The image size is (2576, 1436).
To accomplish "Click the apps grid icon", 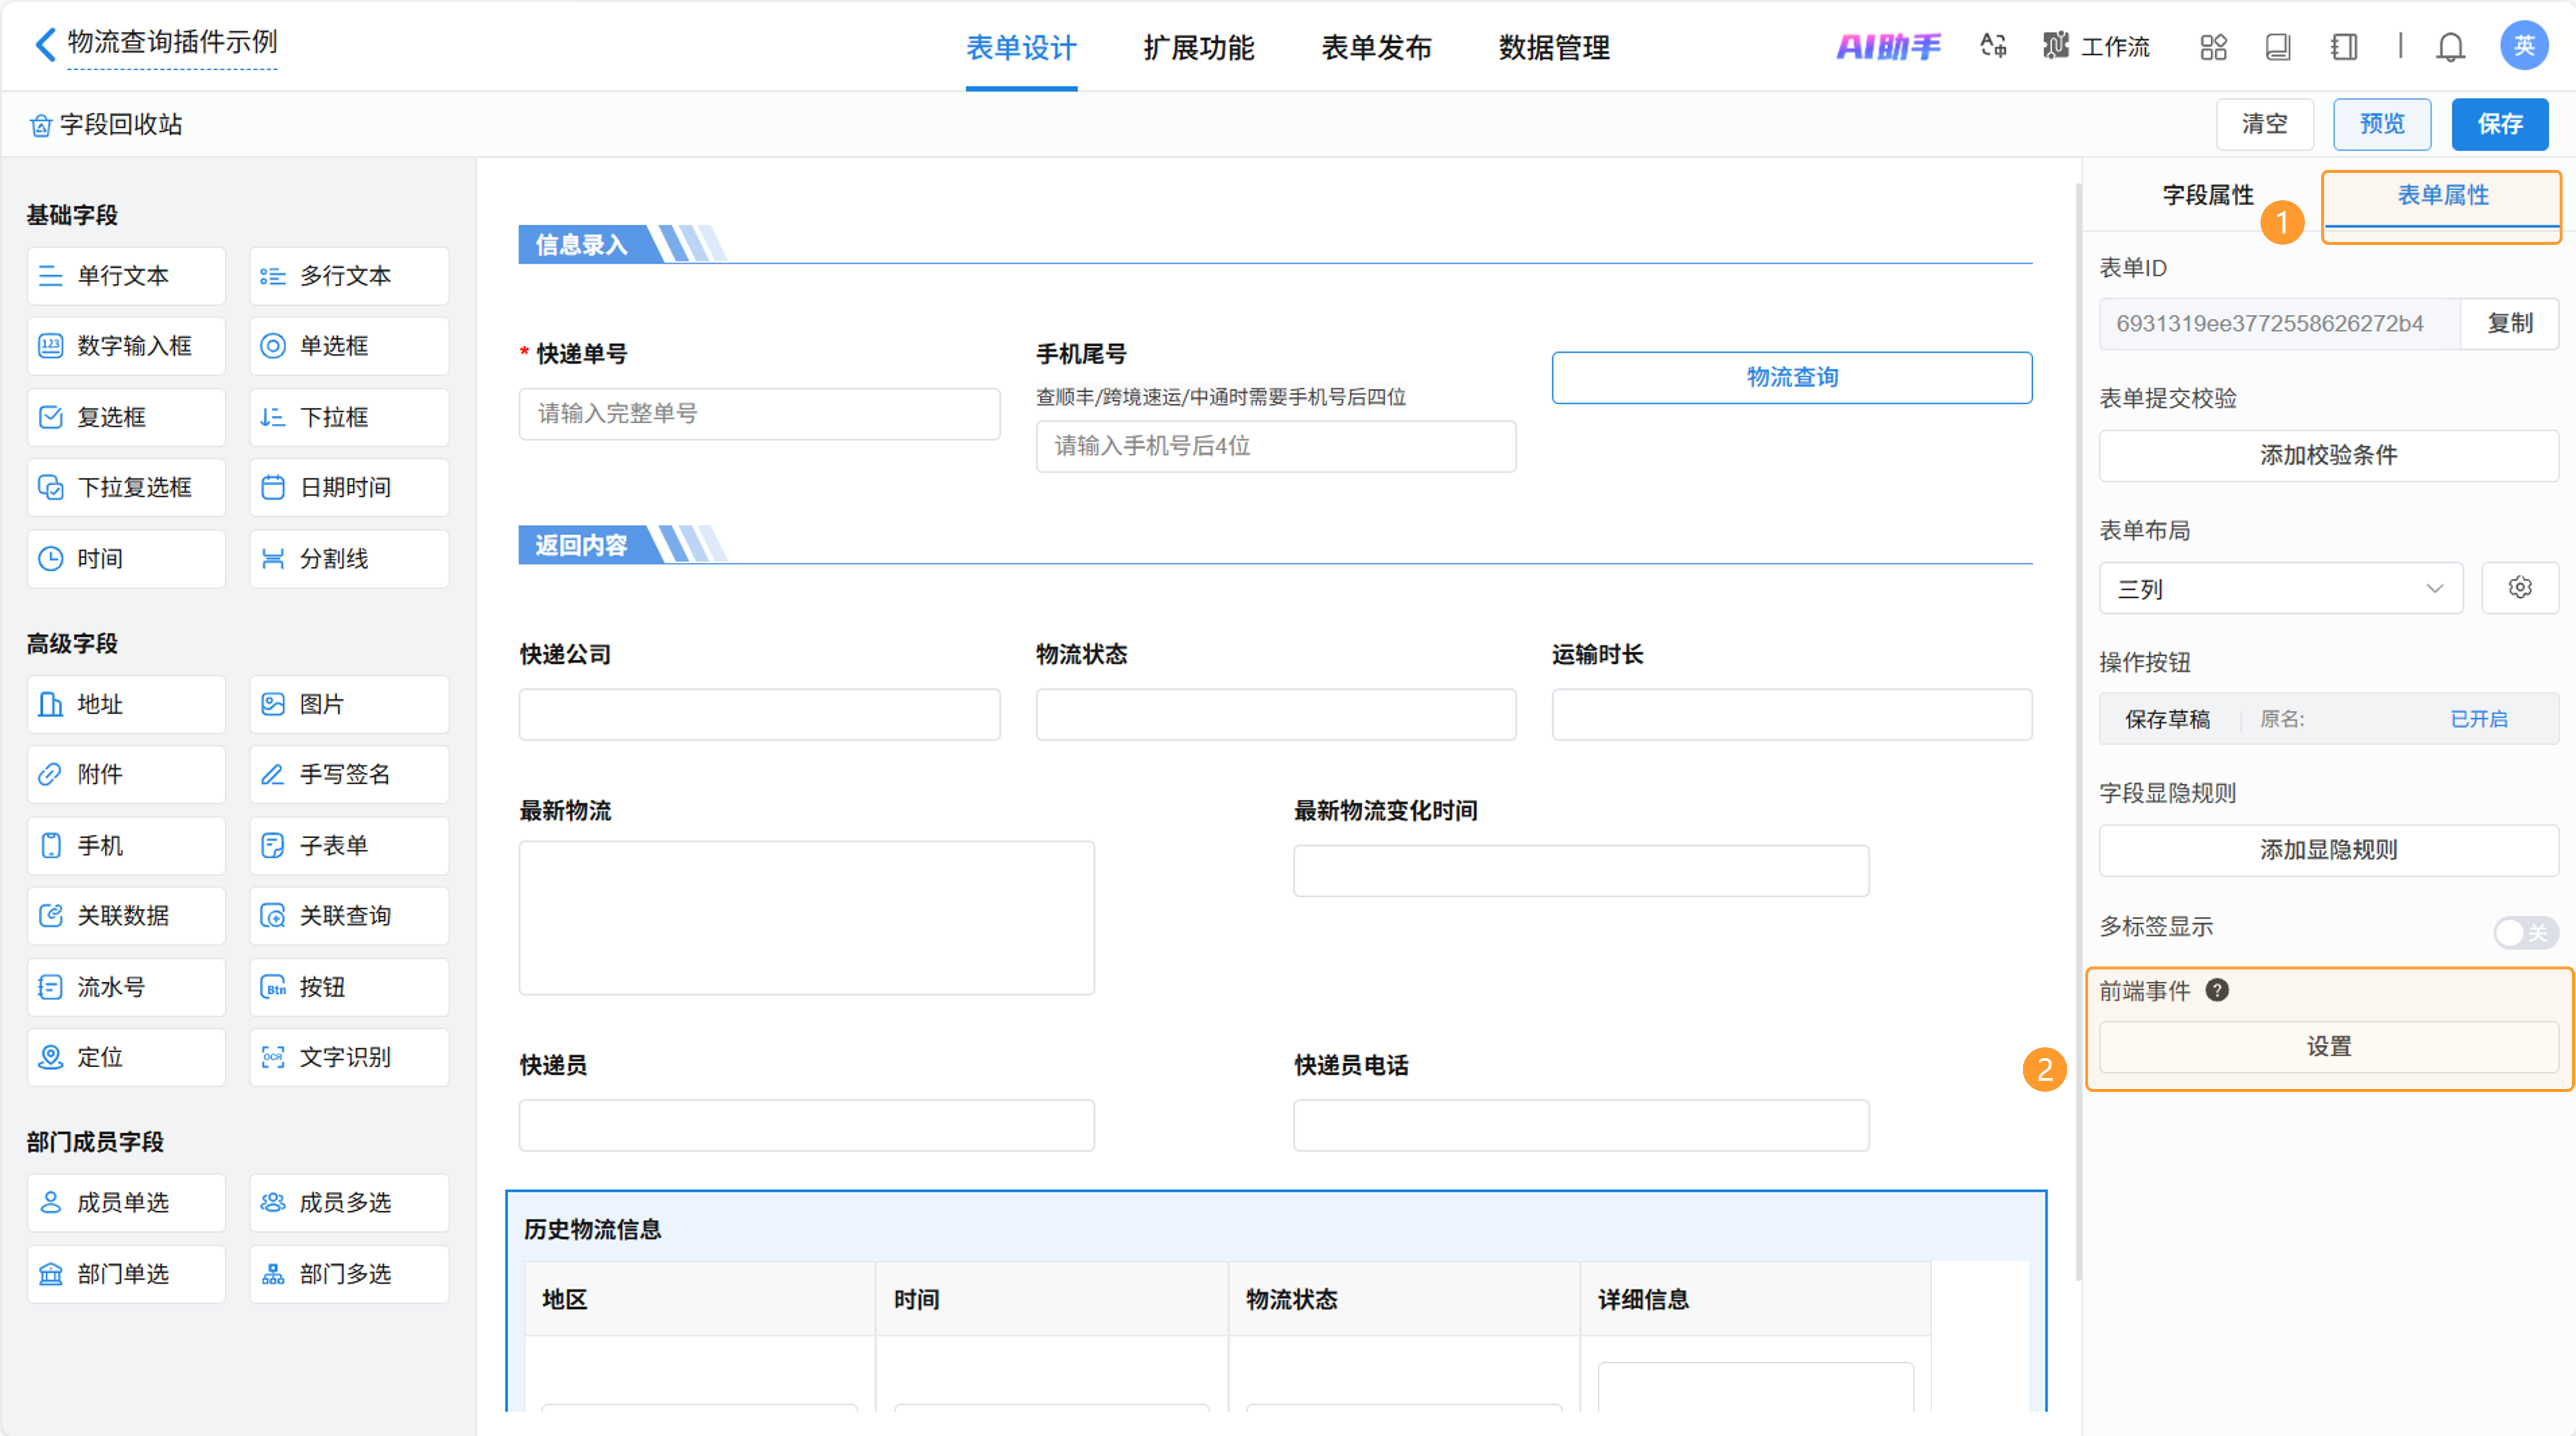I will pyautogui.click(x=2213, y=47).
